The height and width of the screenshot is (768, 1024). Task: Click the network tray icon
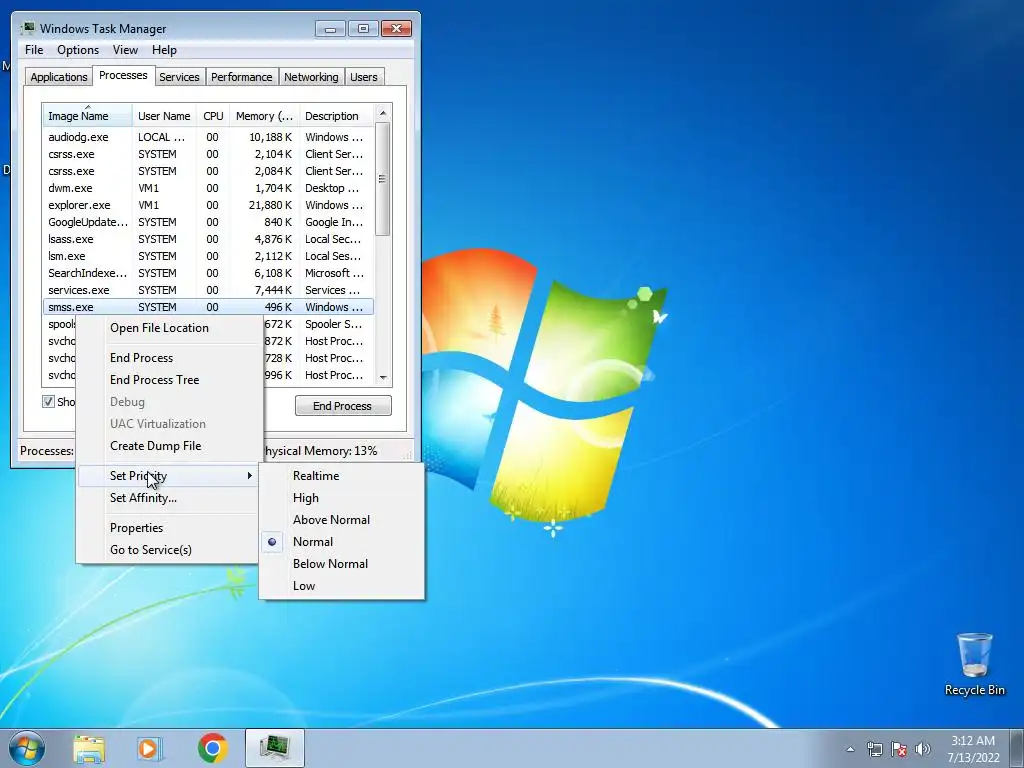tap(874, 749)
